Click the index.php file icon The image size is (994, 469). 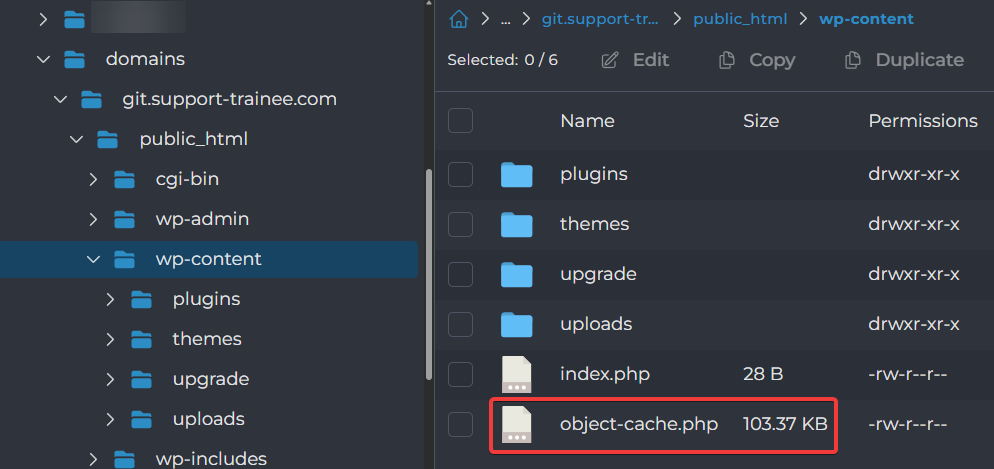click(x=517, y=375)
